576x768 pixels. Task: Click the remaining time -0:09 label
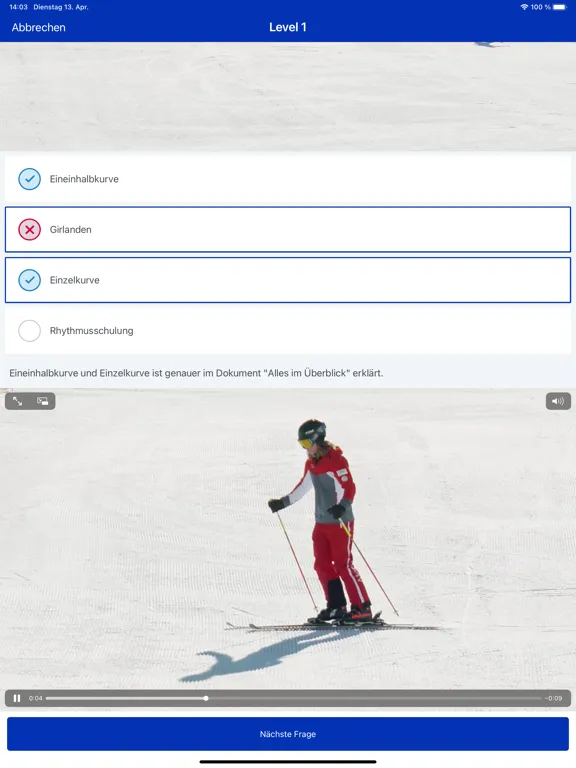pos(554,698)
